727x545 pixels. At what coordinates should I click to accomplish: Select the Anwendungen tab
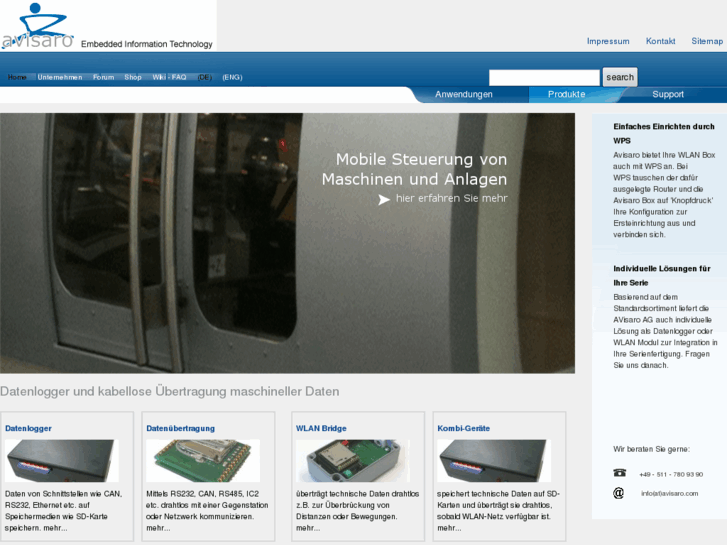coord(464,94)
